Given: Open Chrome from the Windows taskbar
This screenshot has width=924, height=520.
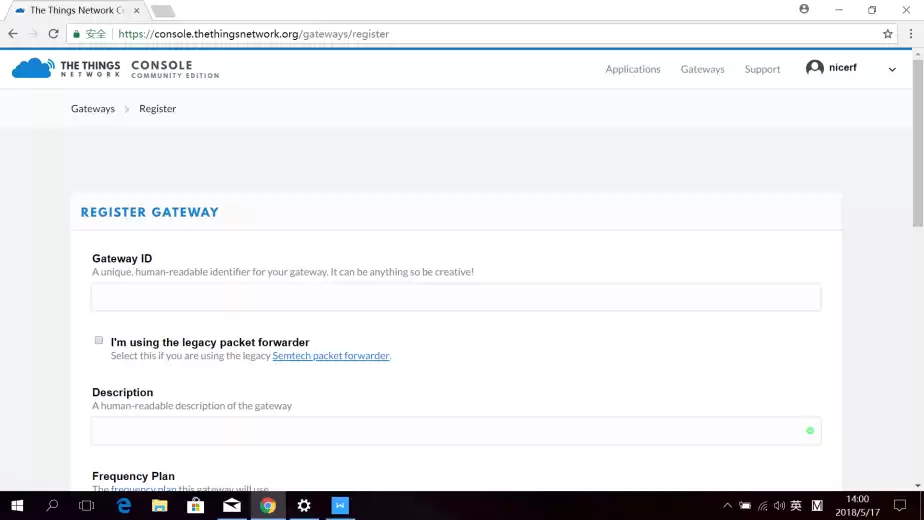Looking at the screenshot, I should click(x=268, y=506).
